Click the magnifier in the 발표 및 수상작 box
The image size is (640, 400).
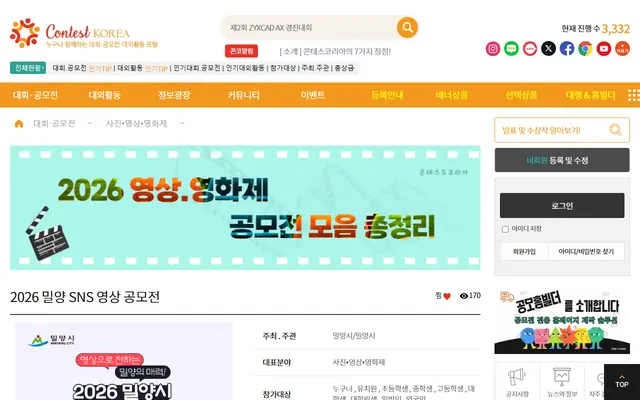(615, 130)
